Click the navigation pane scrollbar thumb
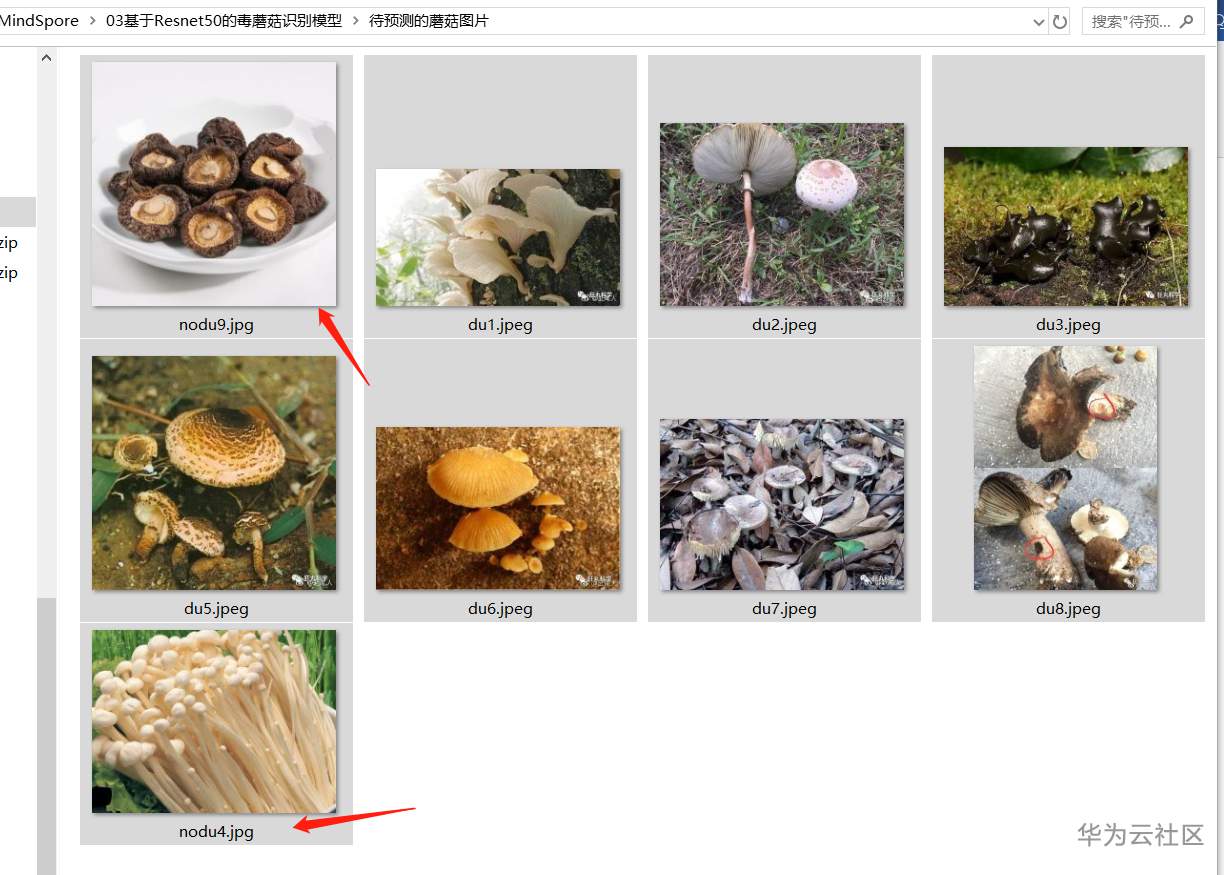1224x875 pixels. click(x=46, y=736)
